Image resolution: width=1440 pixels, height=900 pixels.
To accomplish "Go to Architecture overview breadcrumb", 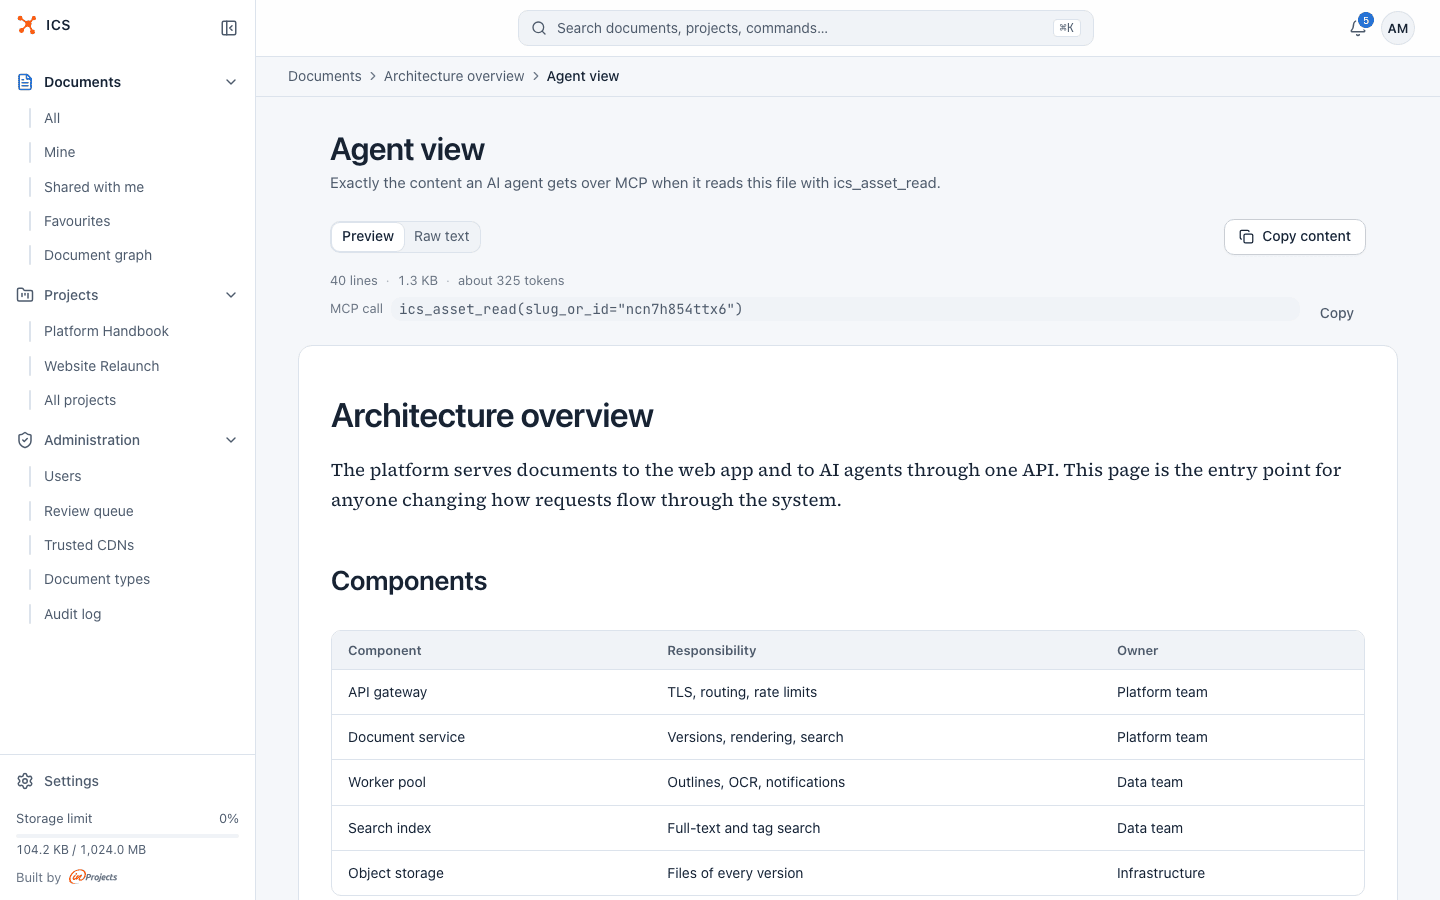I will pyautogui.click(x=454, y=76).
